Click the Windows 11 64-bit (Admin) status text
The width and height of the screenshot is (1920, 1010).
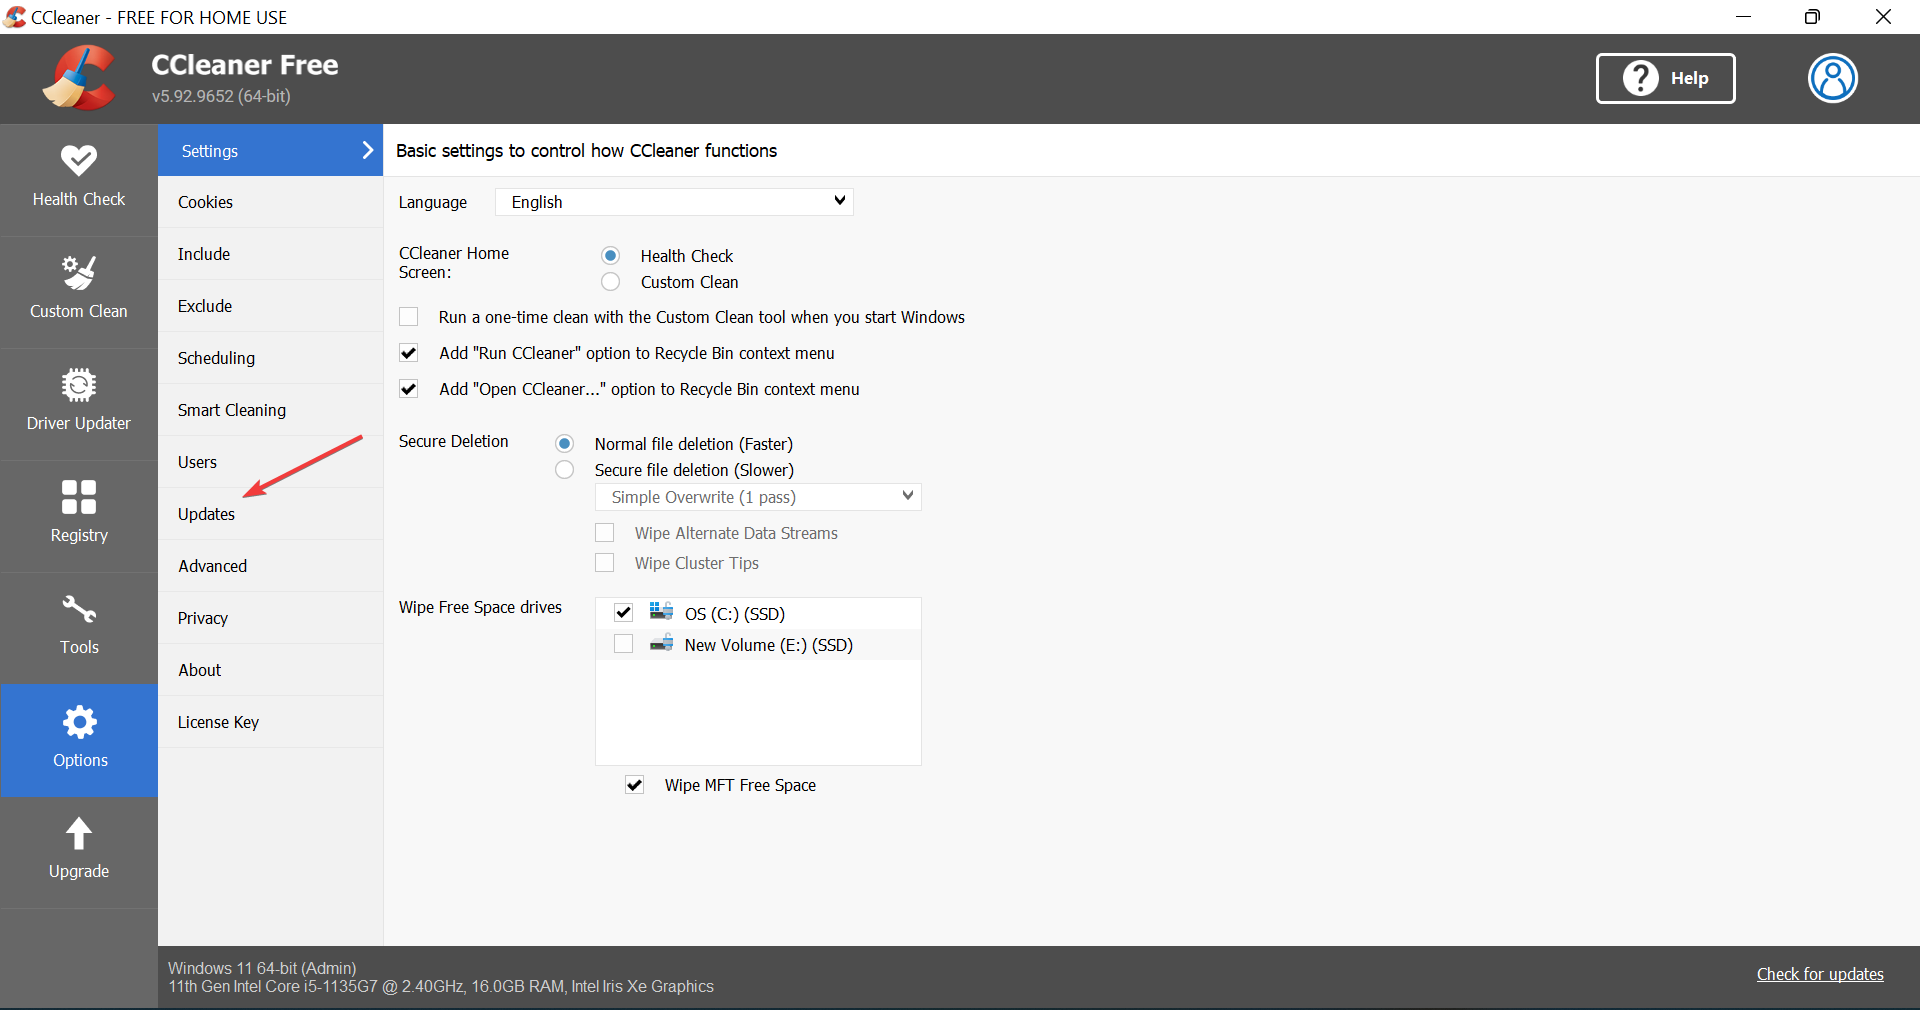point(262,968)
